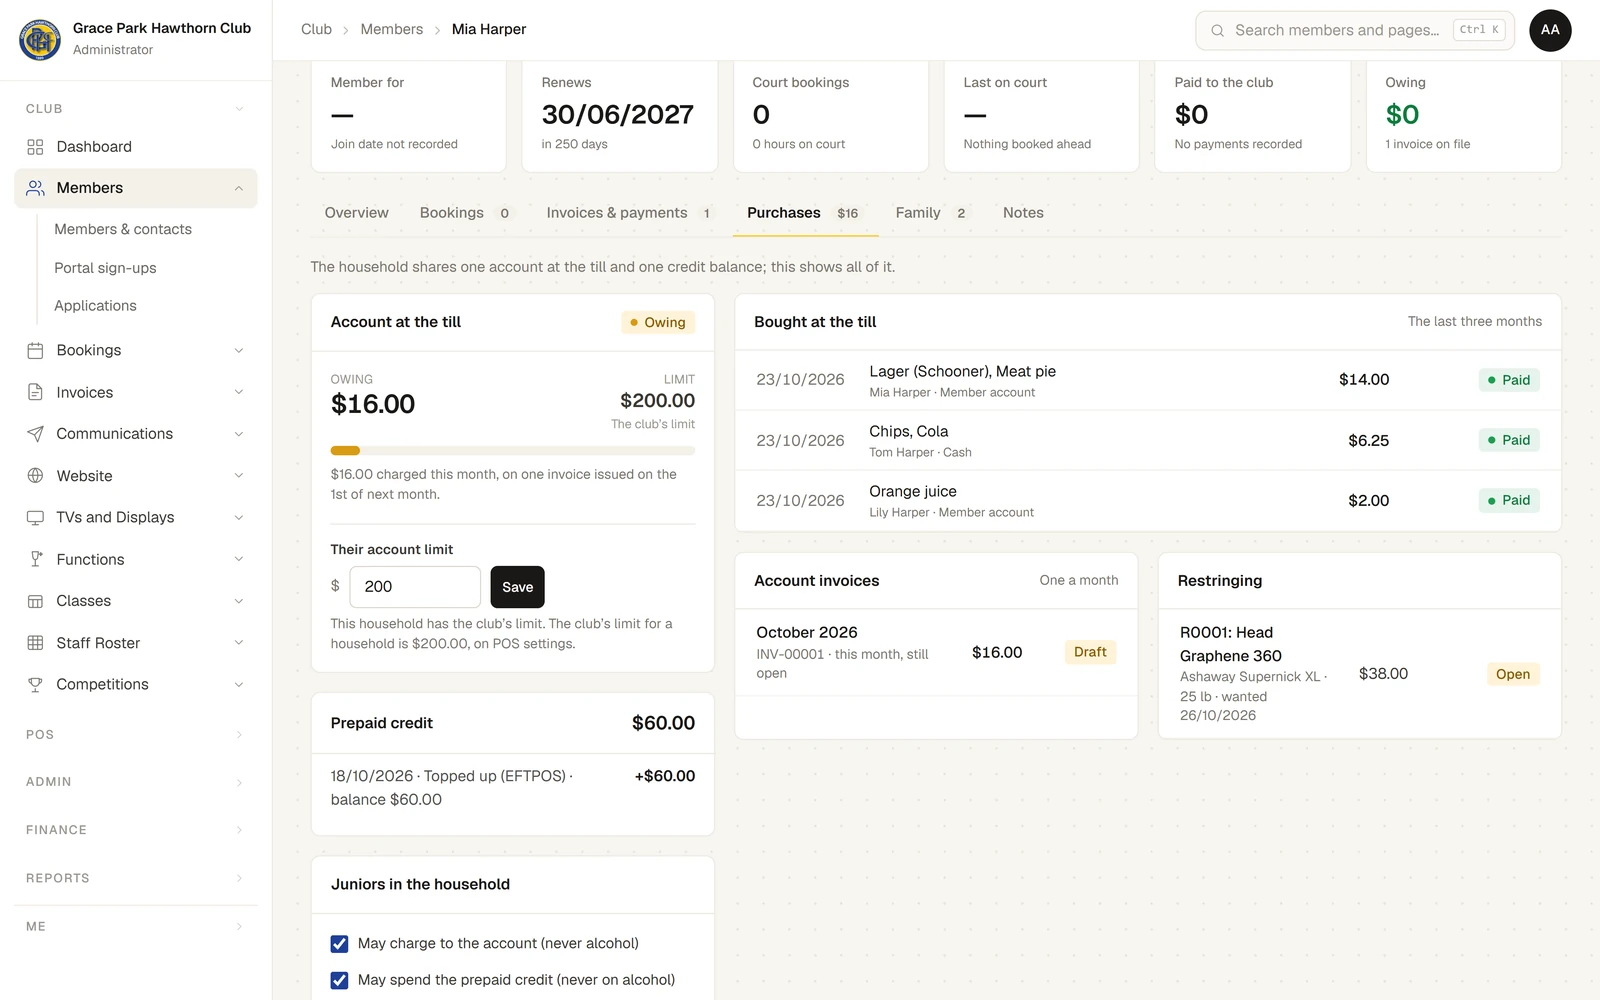This screenshot has height=1000, width=1600.
Task: Open Applications in sidebar
Action: click(x=95, y=306)
